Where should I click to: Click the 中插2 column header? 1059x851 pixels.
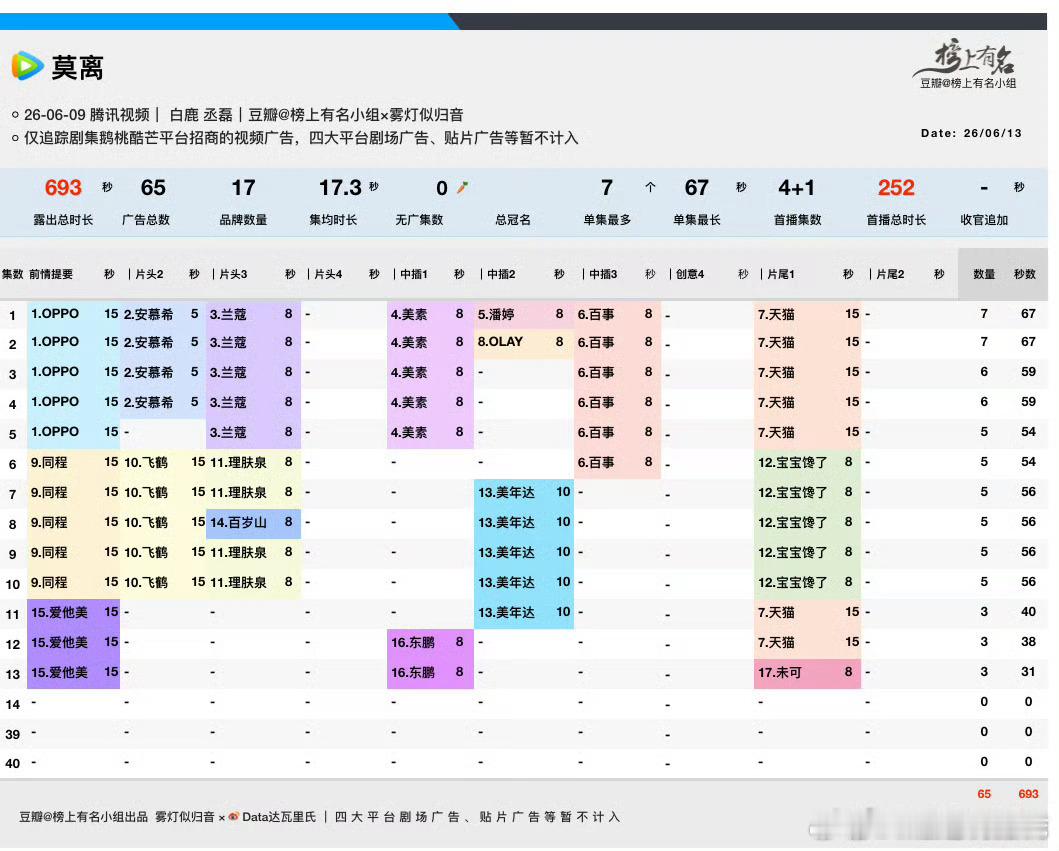coord(501,274)
